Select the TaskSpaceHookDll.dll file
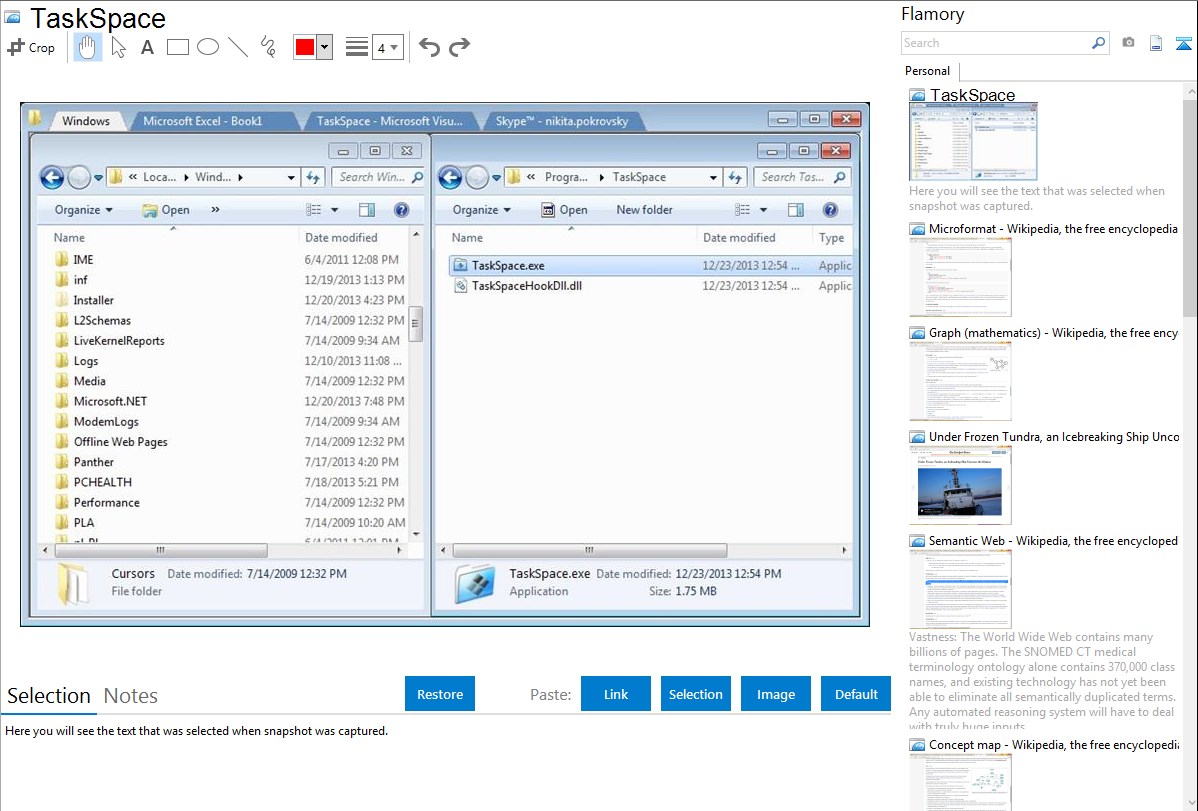 tap(649, 286)
